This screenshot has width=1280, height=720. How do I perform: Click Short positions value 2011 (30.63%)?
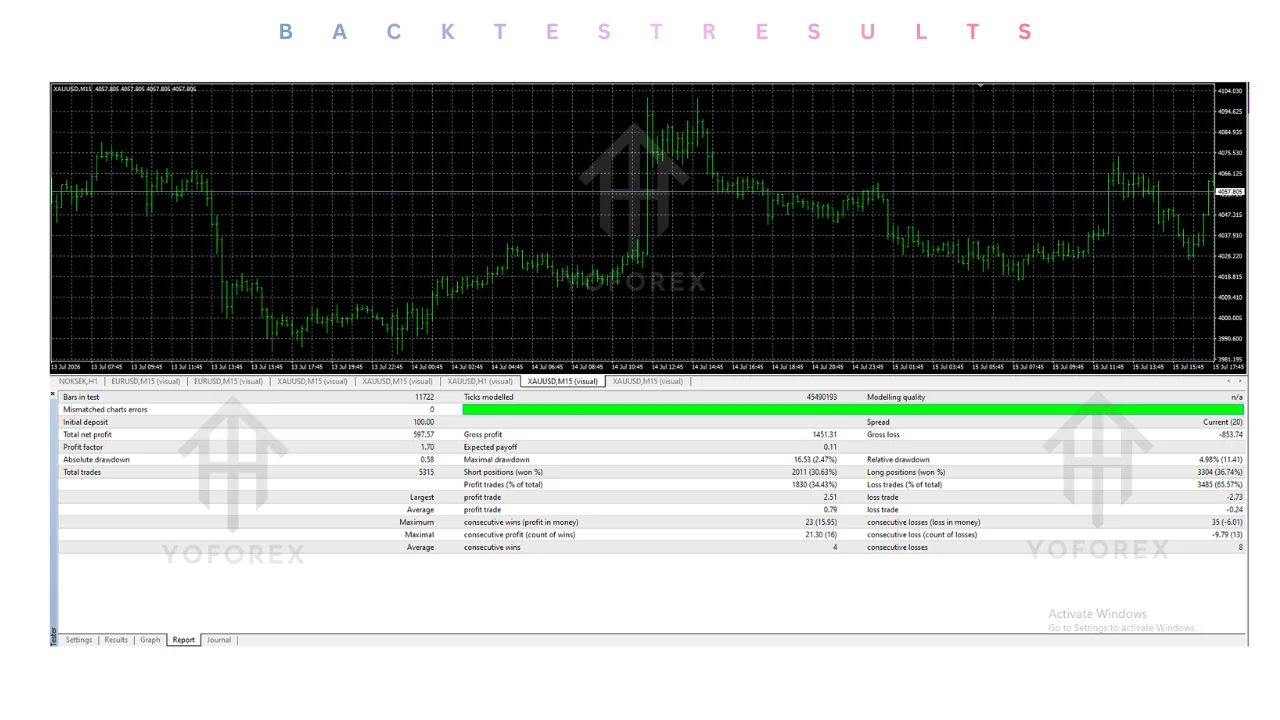point(814,472)
